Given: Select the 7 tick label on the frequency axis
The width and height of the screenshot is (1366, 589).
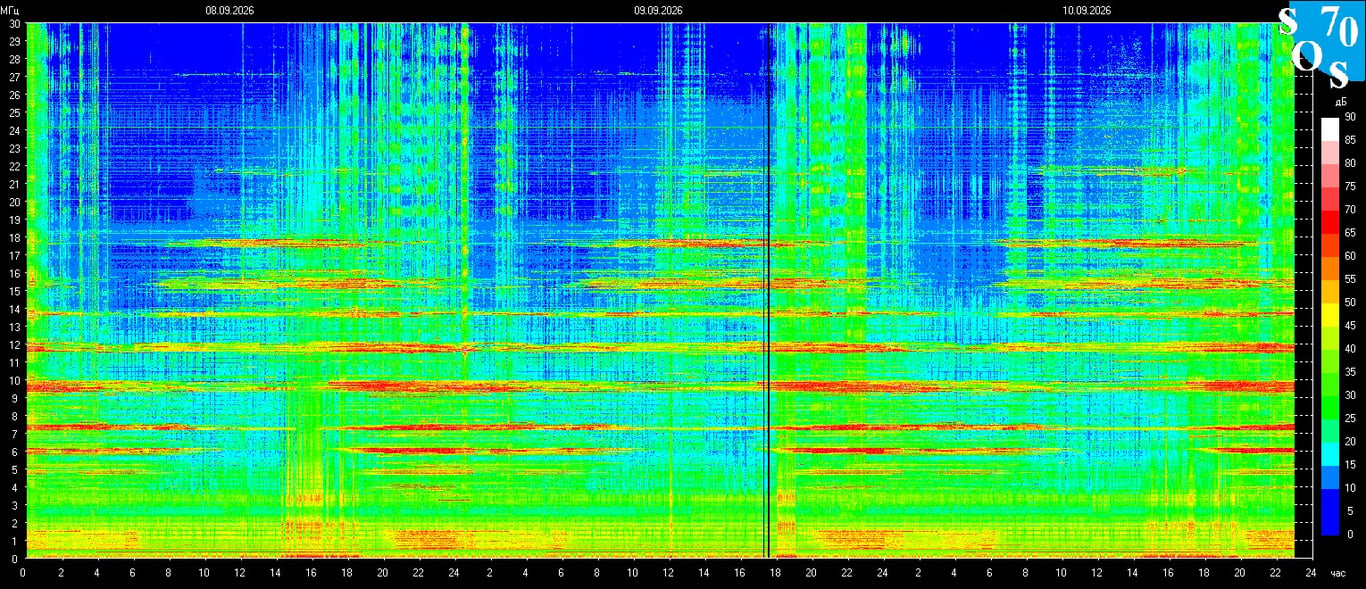Looking at the screenshot, I should [17, 434].
